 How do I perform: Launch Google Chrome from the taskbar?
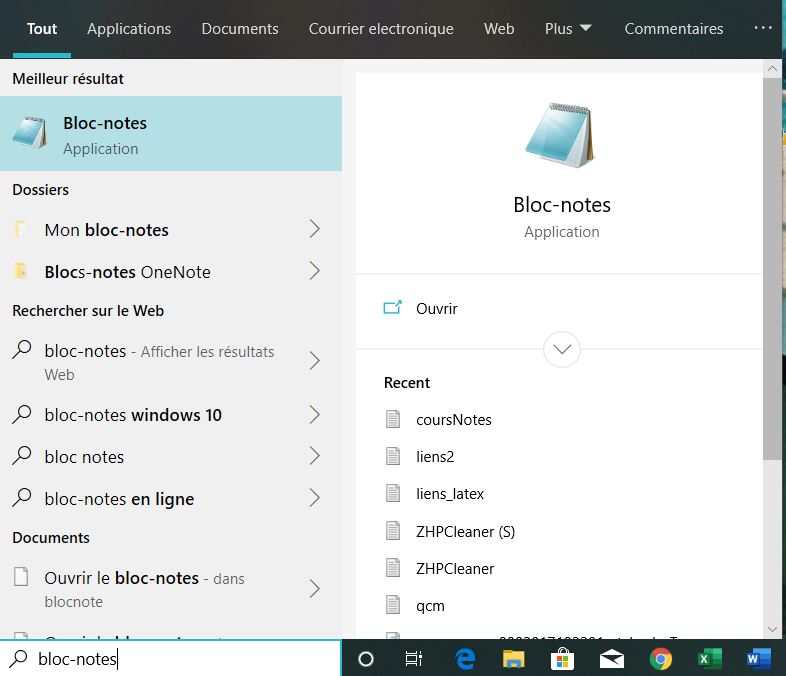pos(661,659)
